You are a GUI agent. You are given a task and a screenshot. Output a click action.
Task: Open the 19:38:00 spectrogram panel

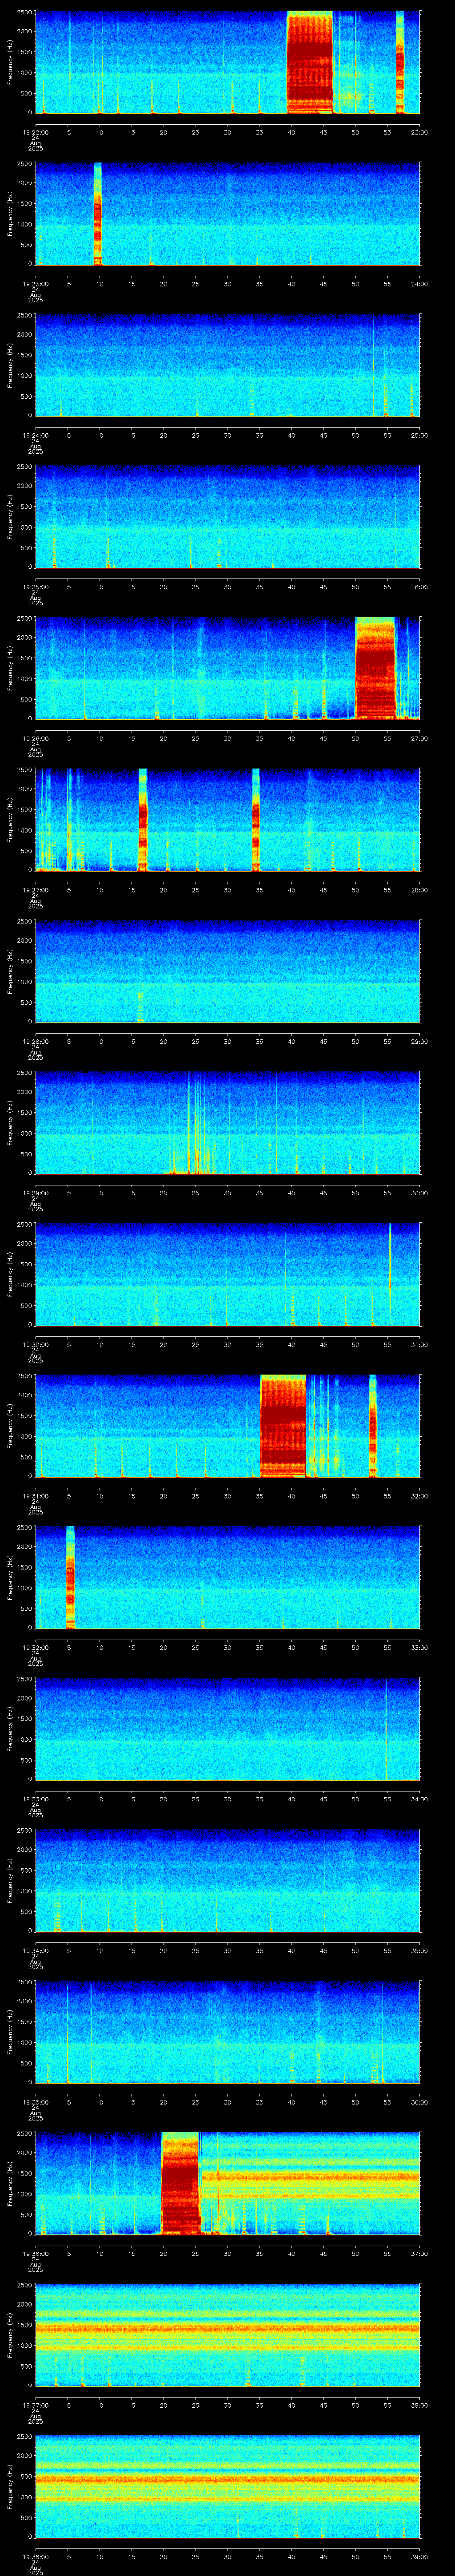227,2487
